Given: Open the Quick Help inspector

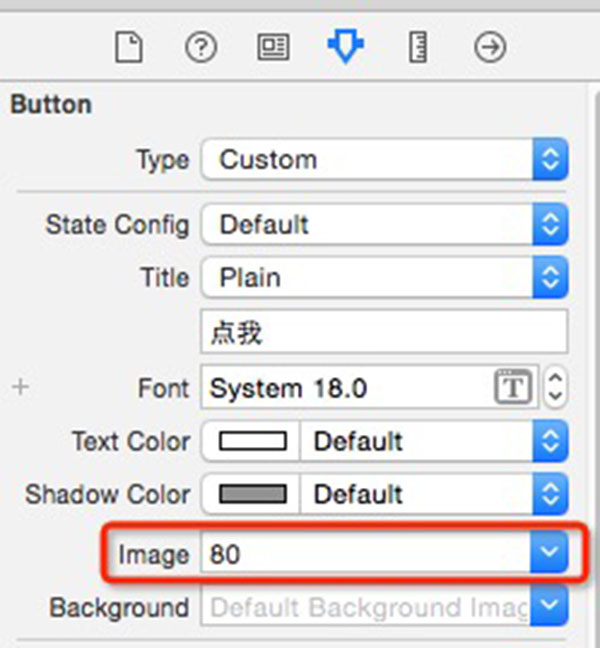Looking at the screenshot, I should pos(201,47).
